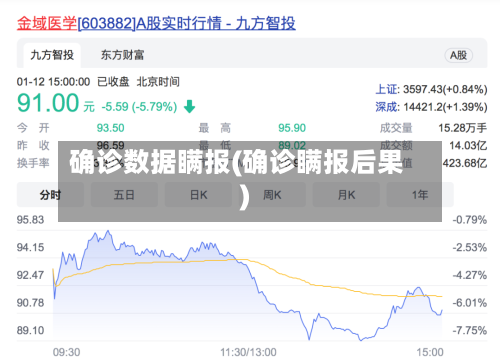Click the -2.53% axis label

click(x=470, y=248)
